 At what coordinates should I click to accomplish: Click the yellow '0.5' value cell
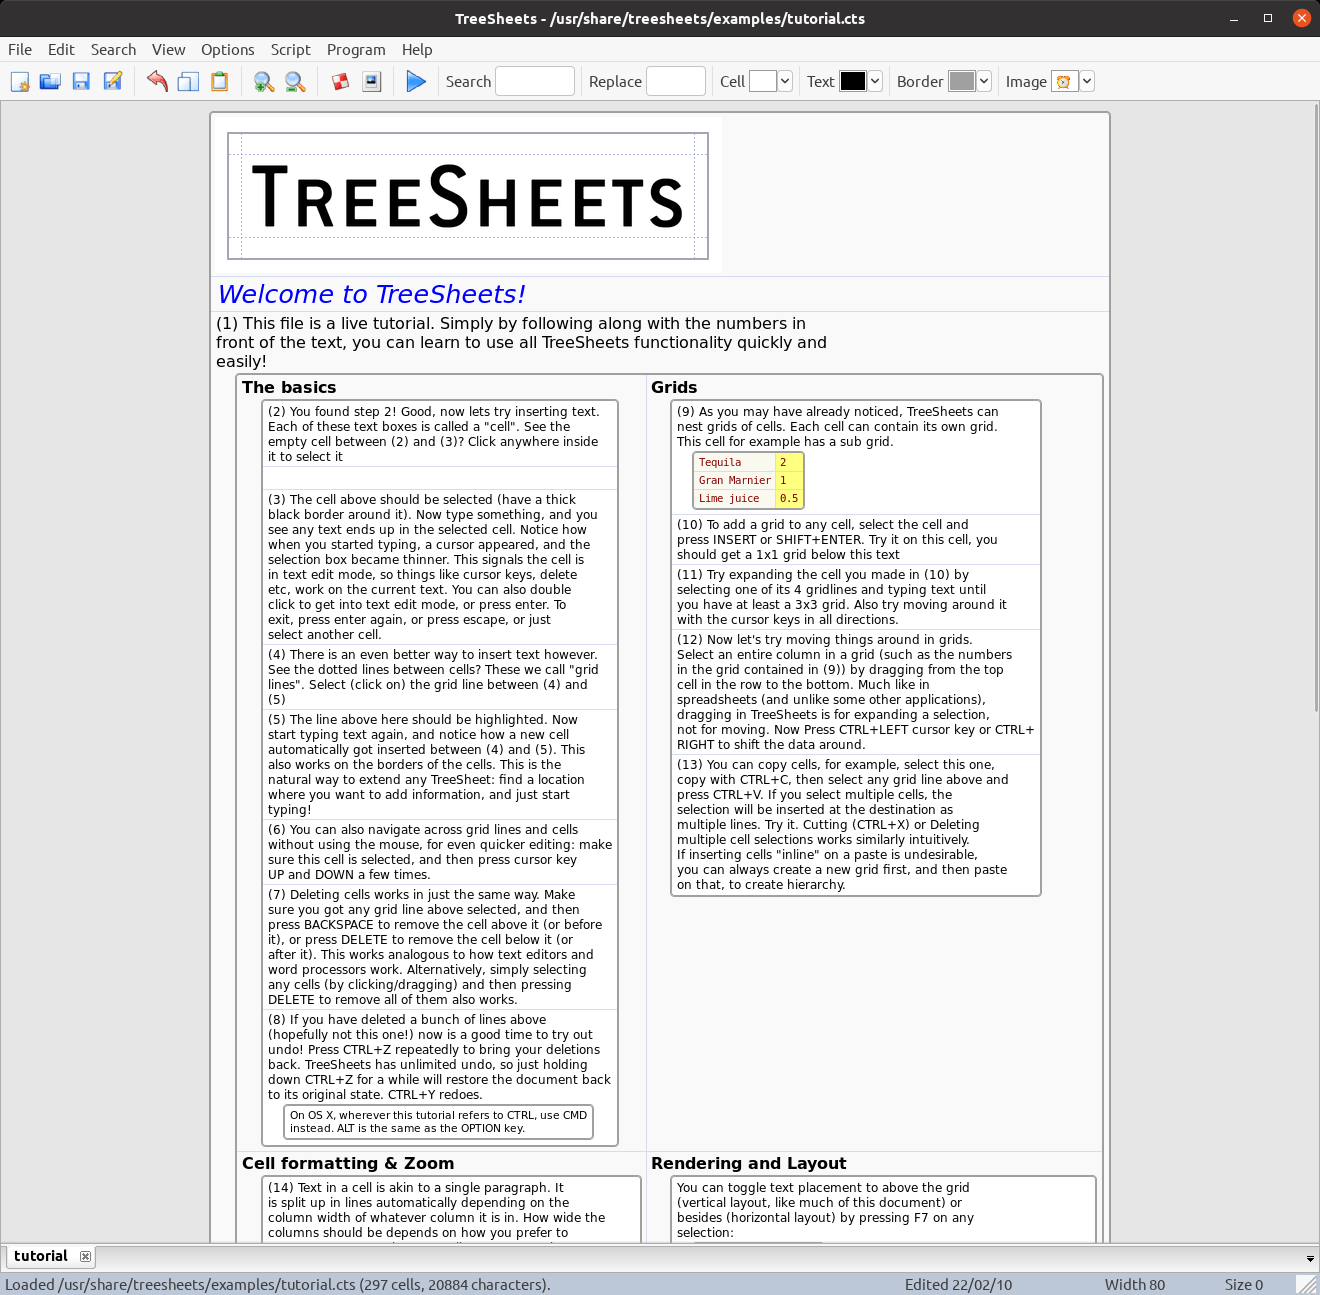789,498
